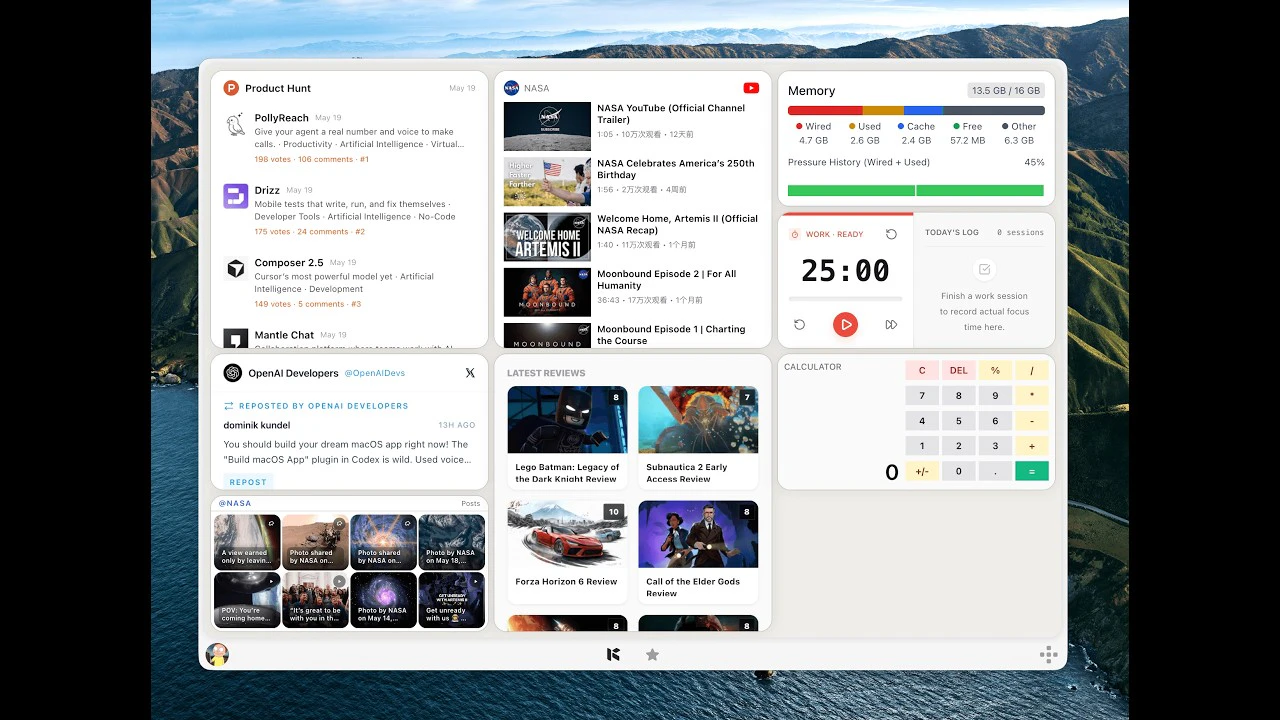The width and height of the screenshot is (1280, 720).
Task: Open the favorites star in bottom bar
Action: (652, 655)
